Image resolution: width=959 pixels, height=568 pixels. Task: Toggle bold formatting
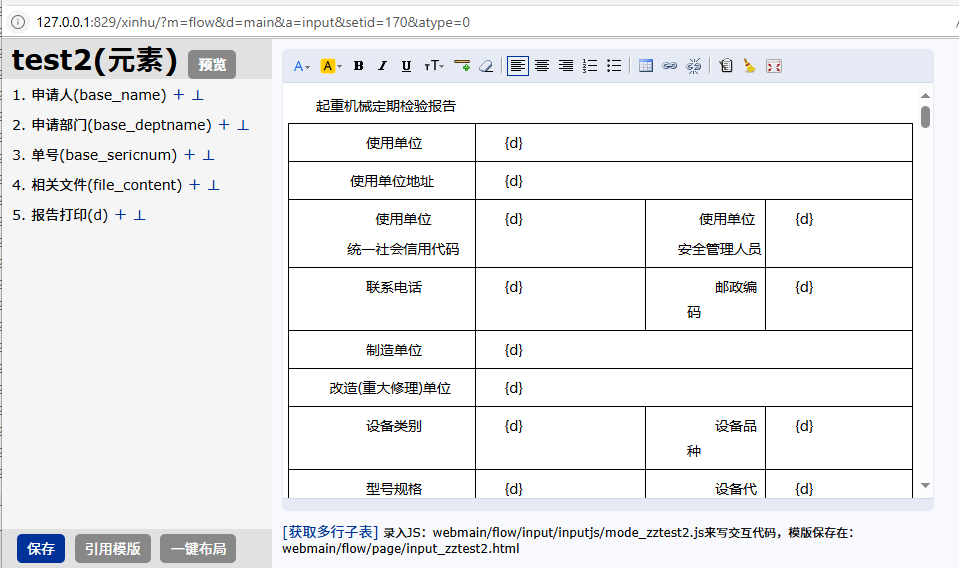coord(359,66)
